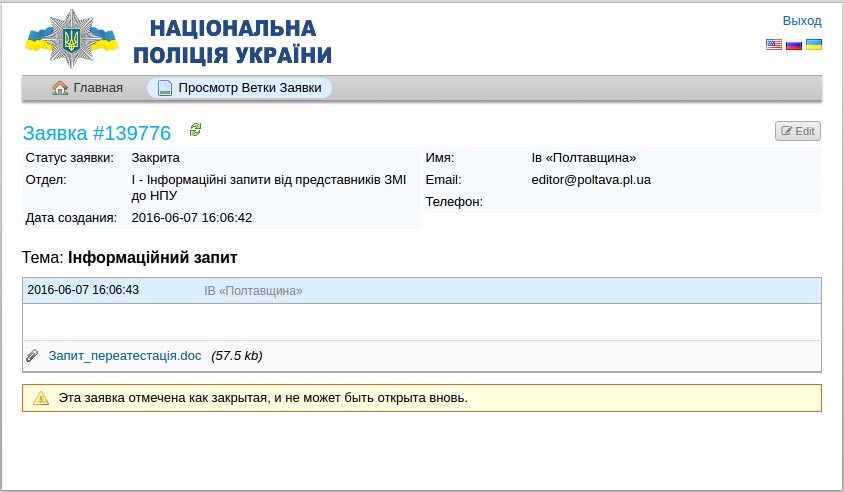Open the Заявка #139776 heading link

(97, 133)
